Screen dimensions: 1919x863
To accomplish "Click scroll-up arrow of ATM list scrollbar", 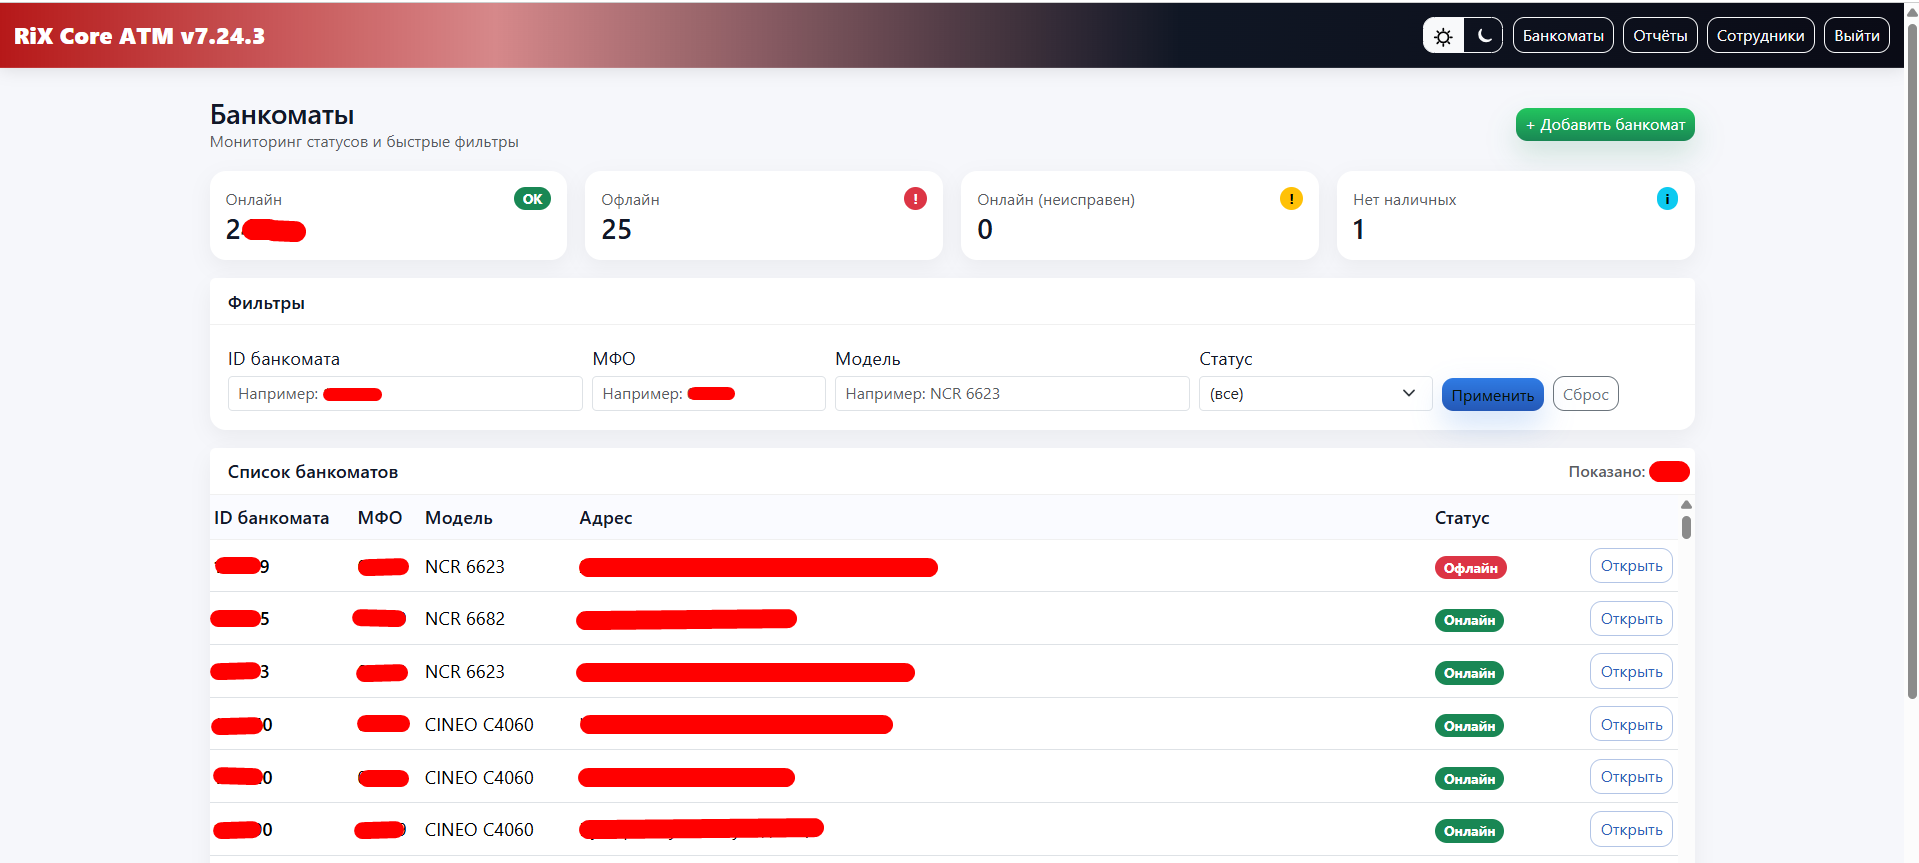I will point(1686,505).
